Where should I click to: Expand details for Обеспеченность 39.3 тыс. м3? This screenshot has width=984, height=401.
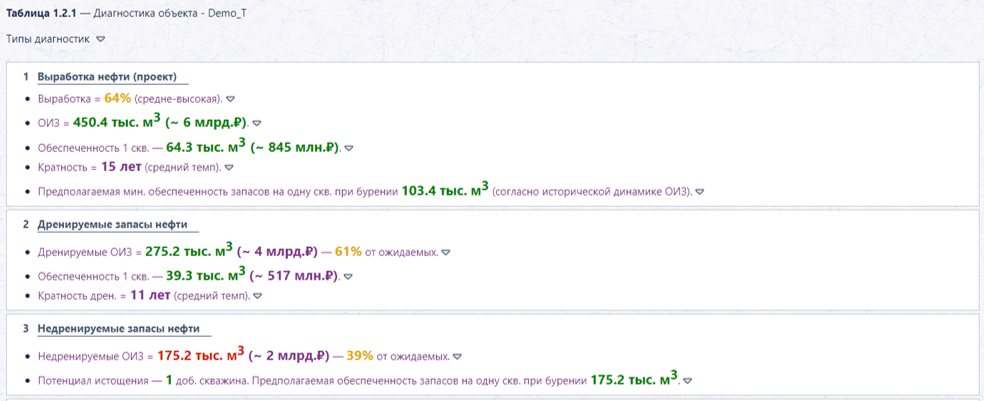coord(348,276)
